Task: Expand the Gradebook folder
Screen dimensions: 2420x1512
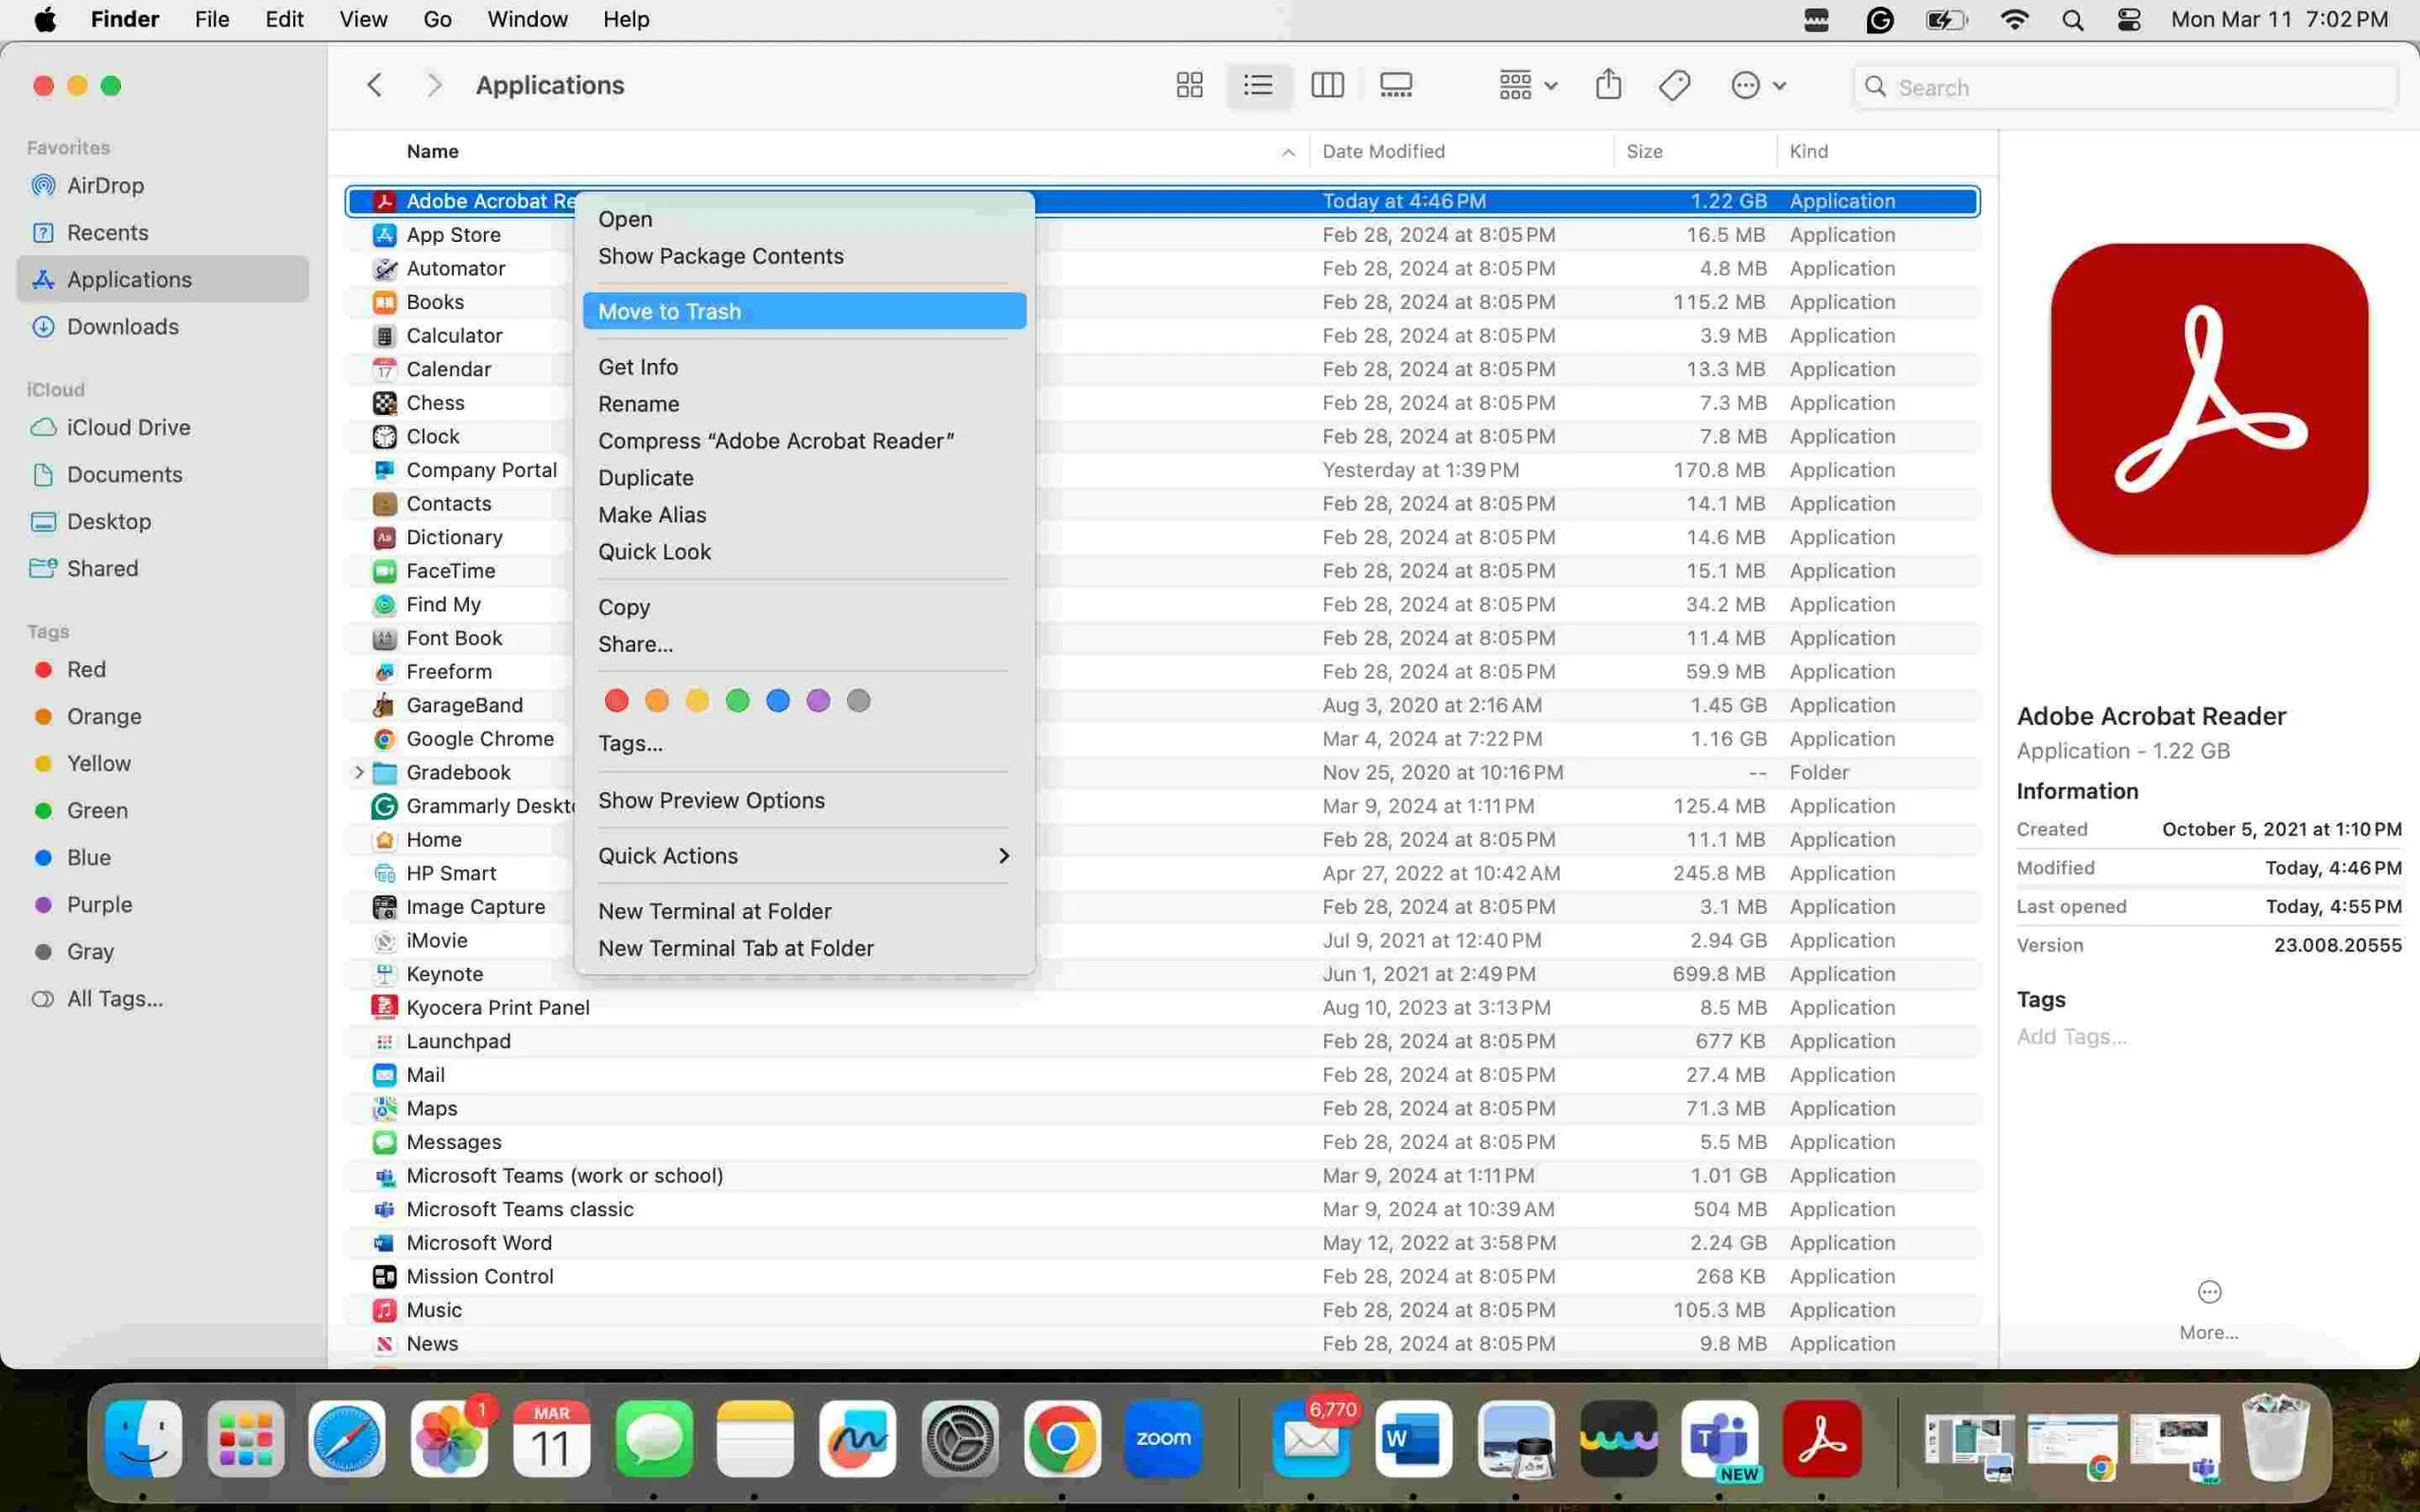Action: (x=358, y=772)
